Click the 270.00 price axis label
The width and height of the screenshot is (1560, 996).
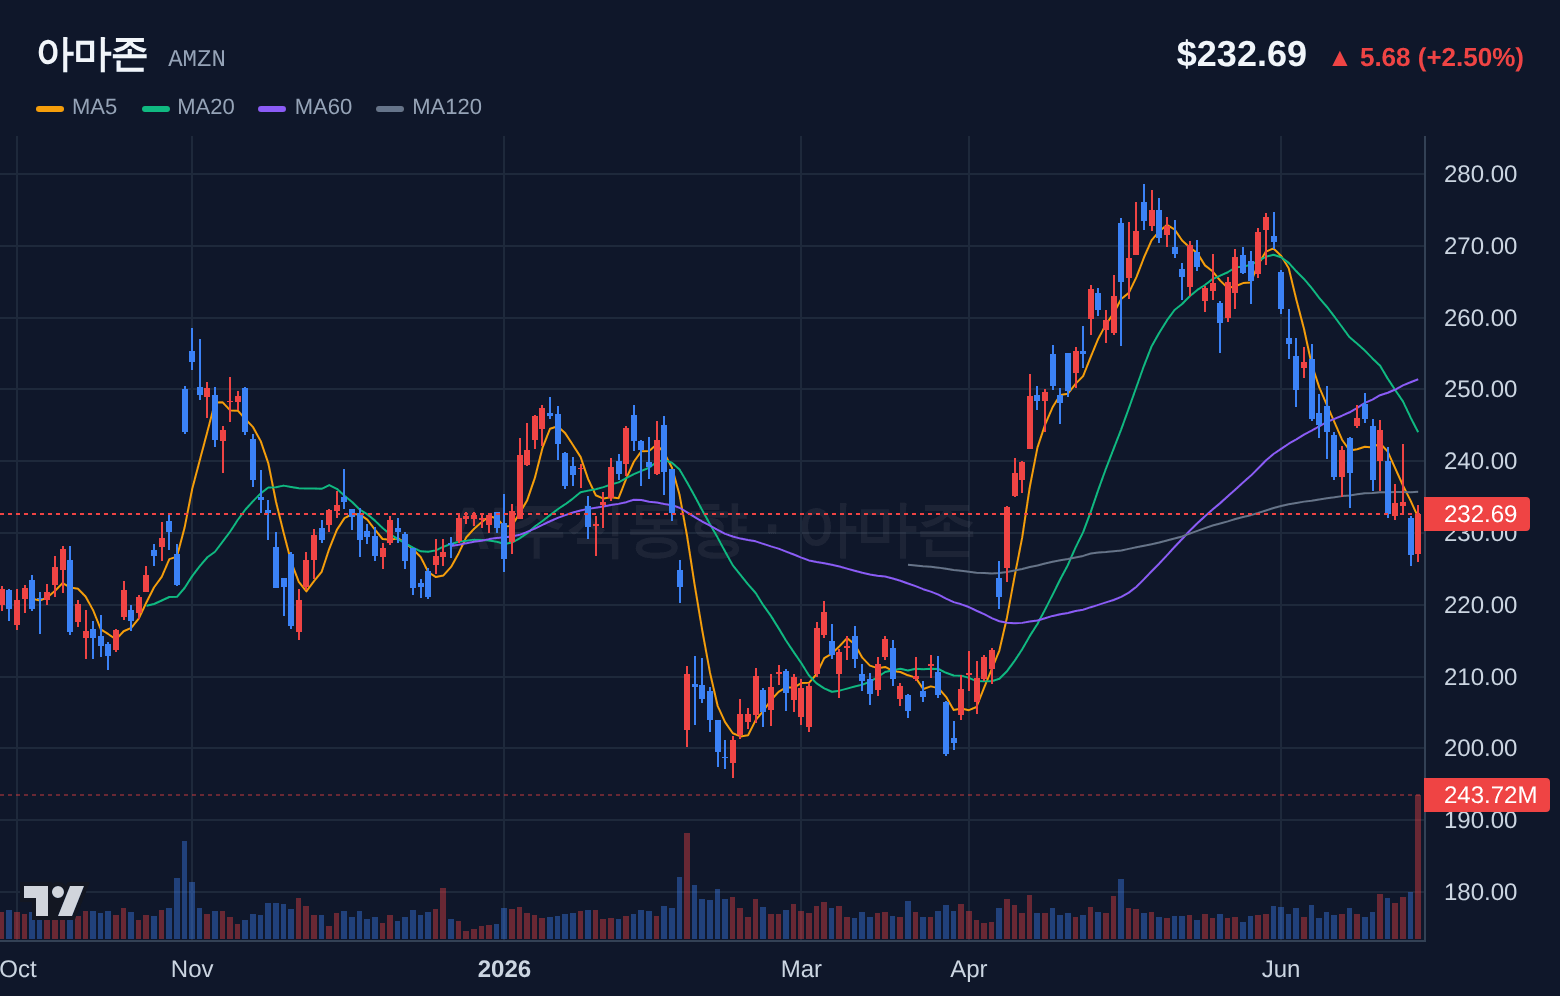click(x=1480, y=246)
